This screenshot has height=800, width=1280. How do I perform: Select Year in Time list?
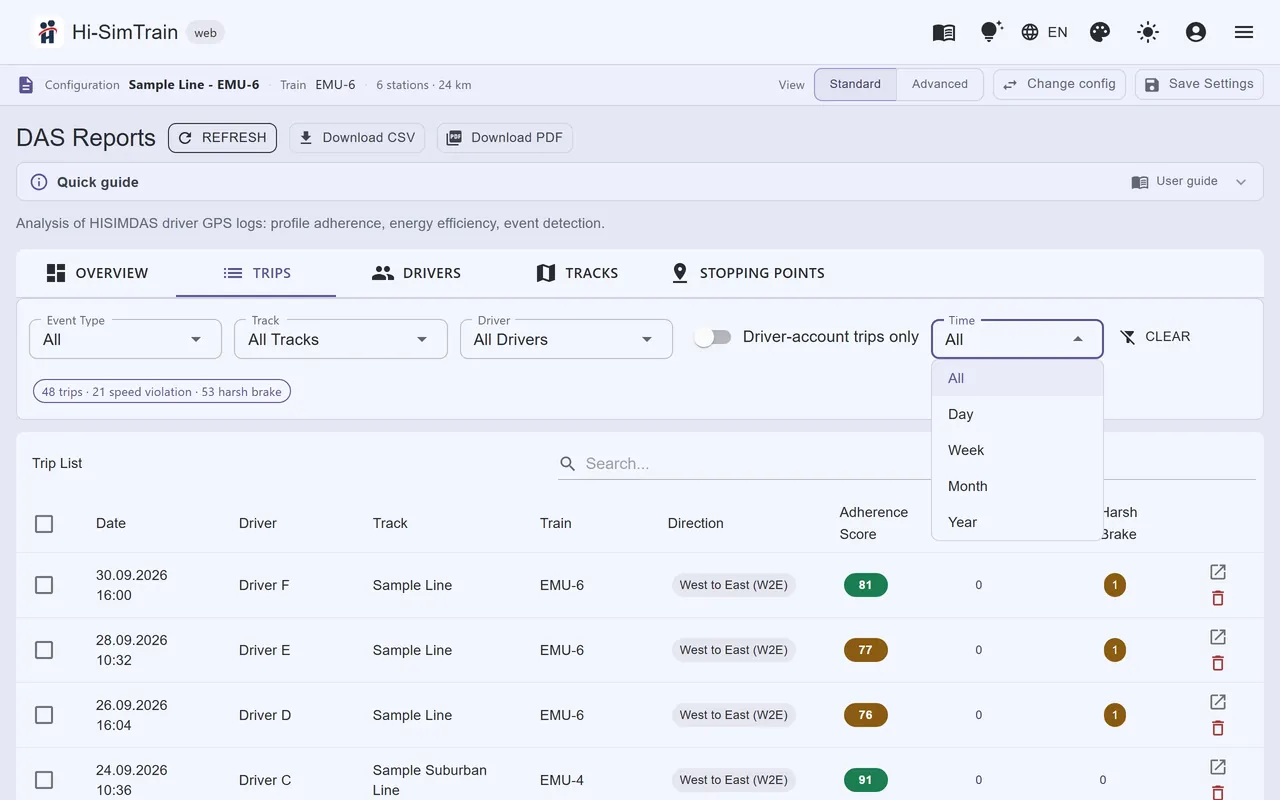pos(1017,522)
